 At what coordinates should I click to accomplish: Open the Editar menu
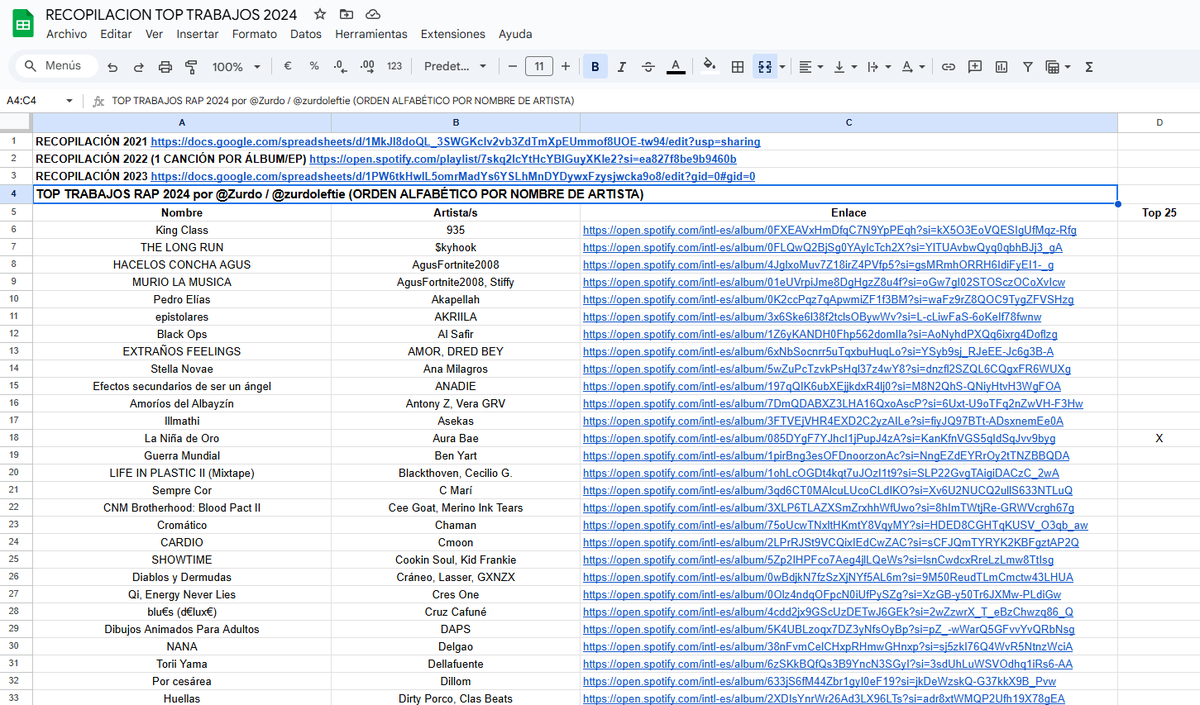pos(116,34)
